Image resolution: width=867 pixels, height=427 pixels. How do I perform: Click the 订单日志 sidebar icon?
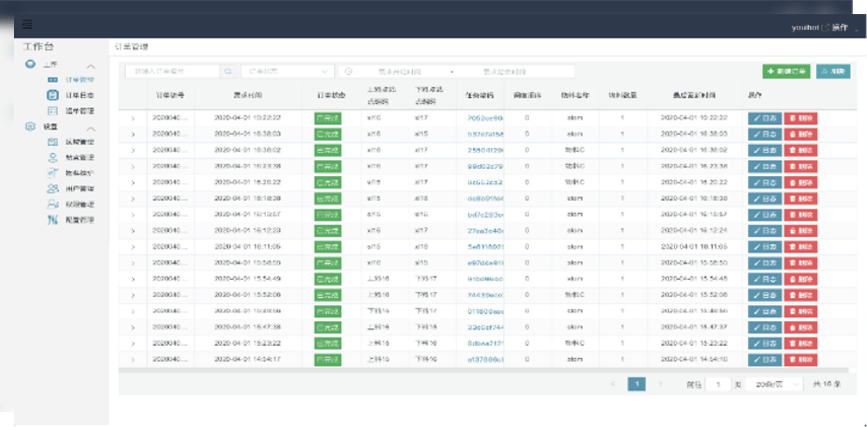click(53, 95)
